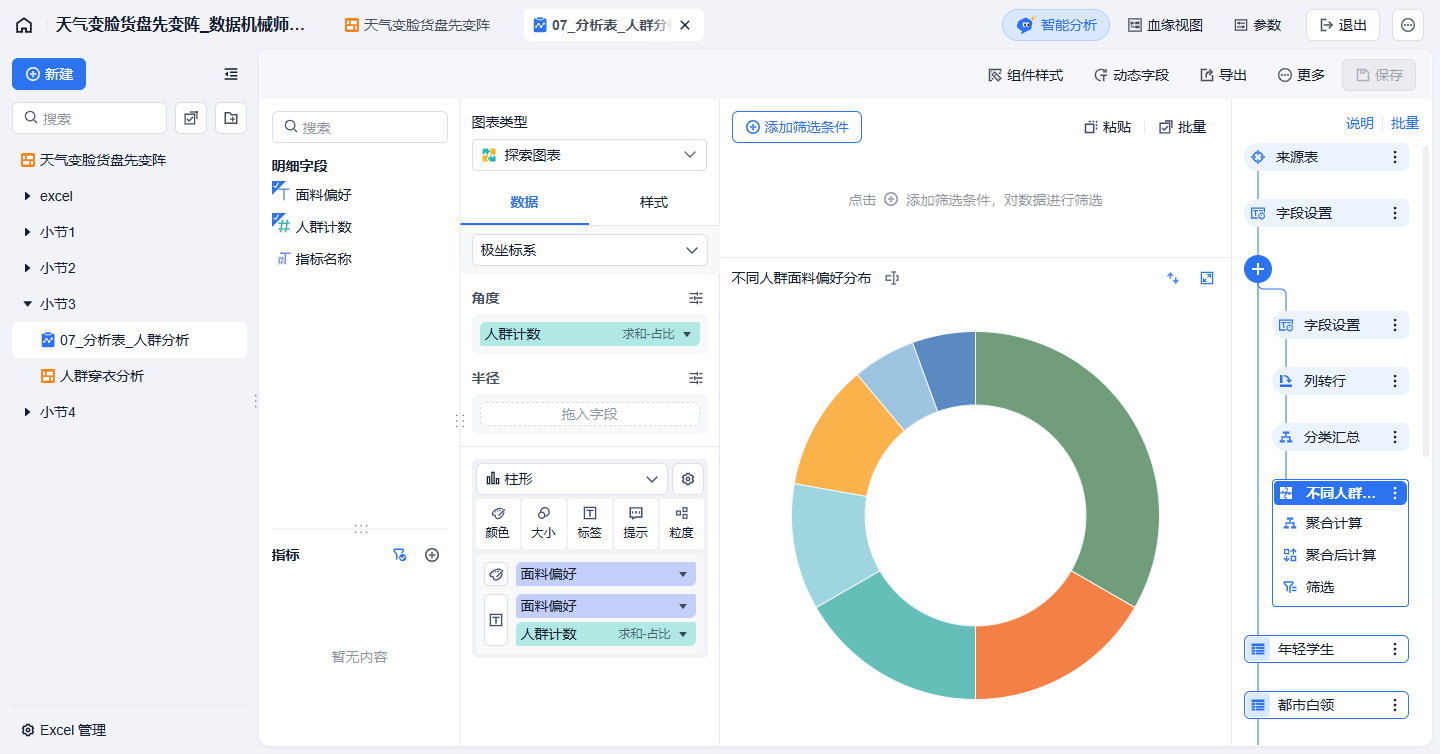The height and width of the screenshot is (754, 1440).
Task: Open the Granularity (粒度) mark setting
Action: click(682, 524)
